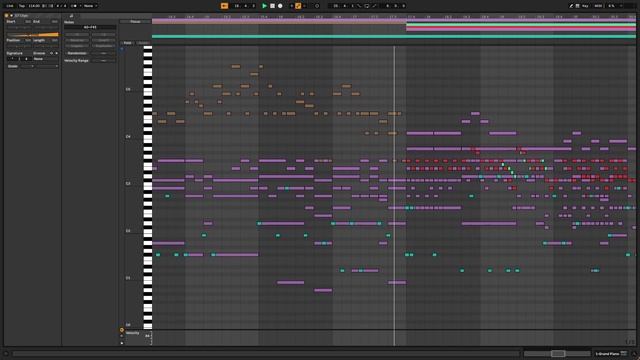Select the tempo field showing 114.00
The width and height of the screenshot is (640, 360).
(34, 6)
